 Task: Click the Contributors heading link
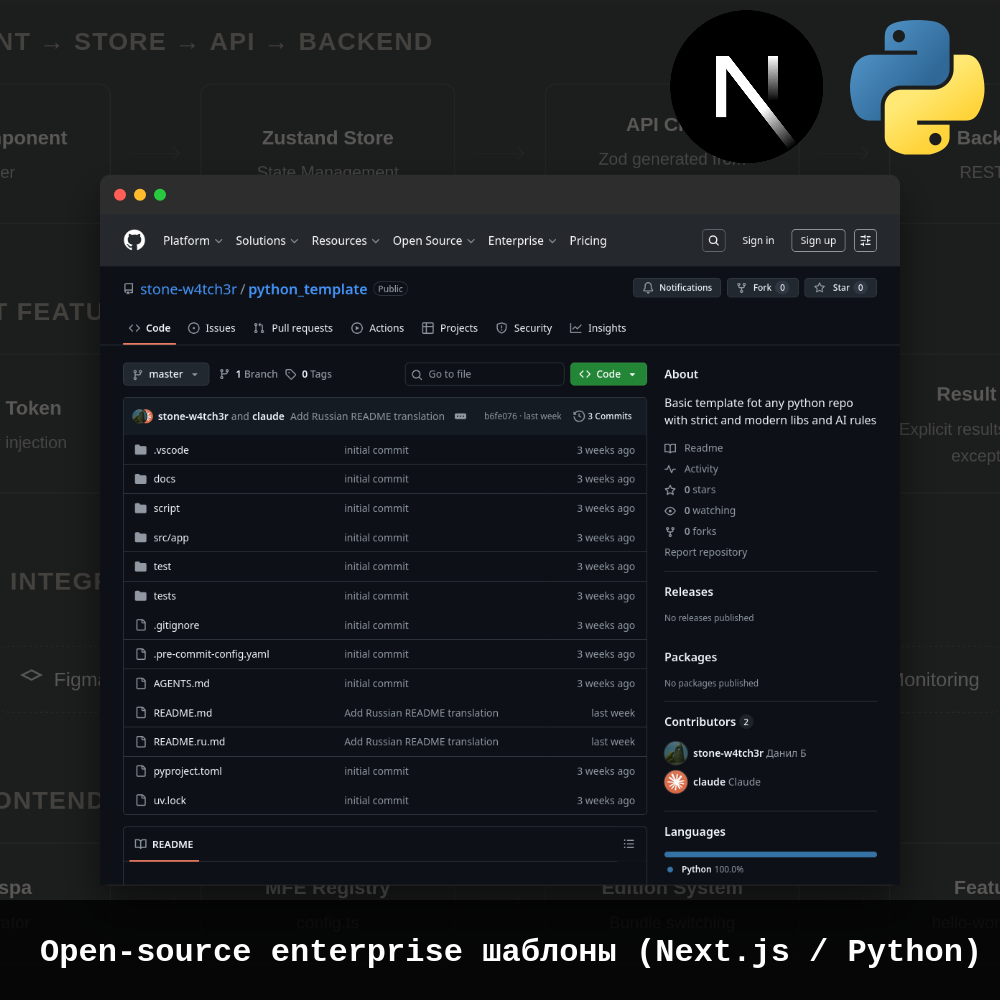[x=700, y=721]
